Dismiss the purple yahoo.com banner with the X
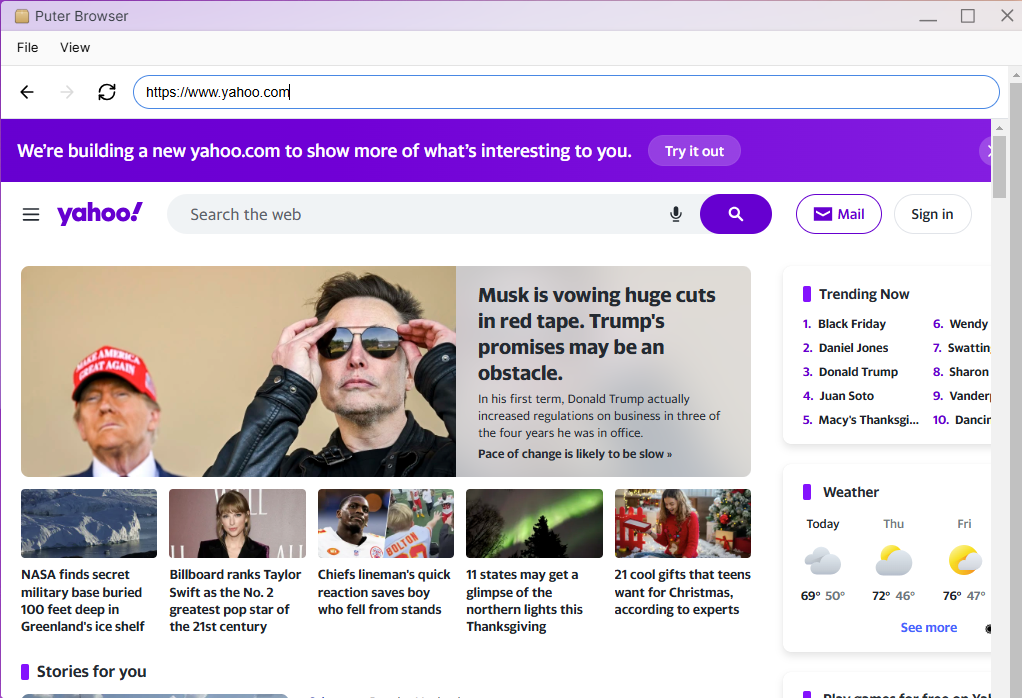The width and height of the screenshot is (1022, 698). [x=991, y=151]
